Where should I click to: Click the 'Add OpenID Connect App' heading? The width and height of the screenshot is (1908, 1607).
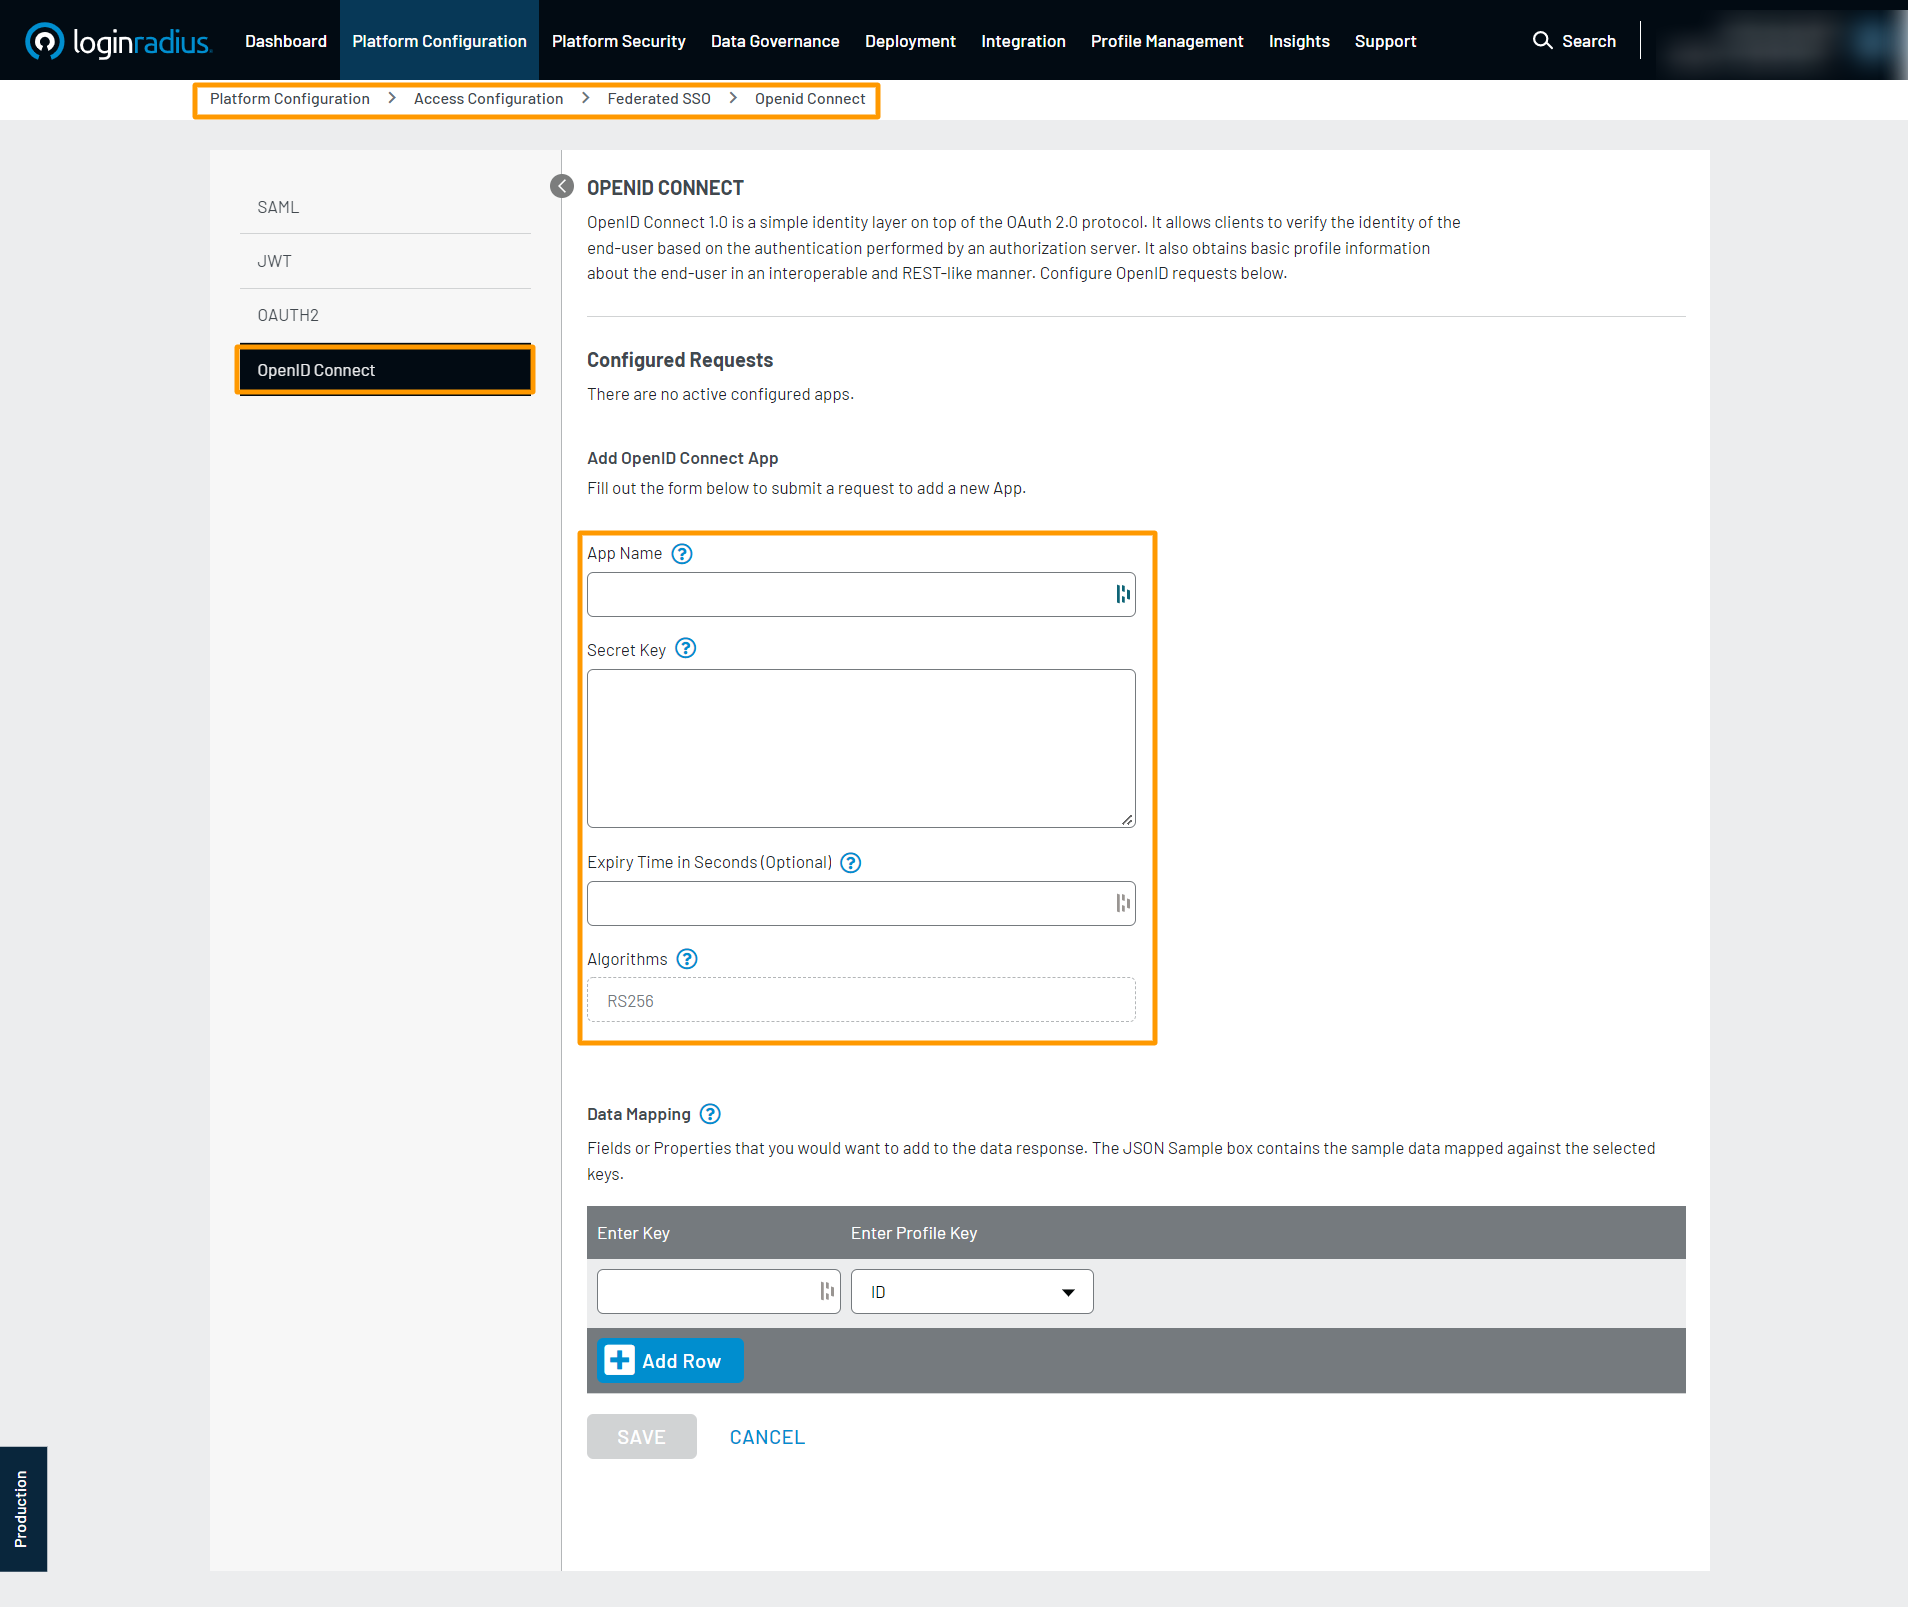pos(683,458)
